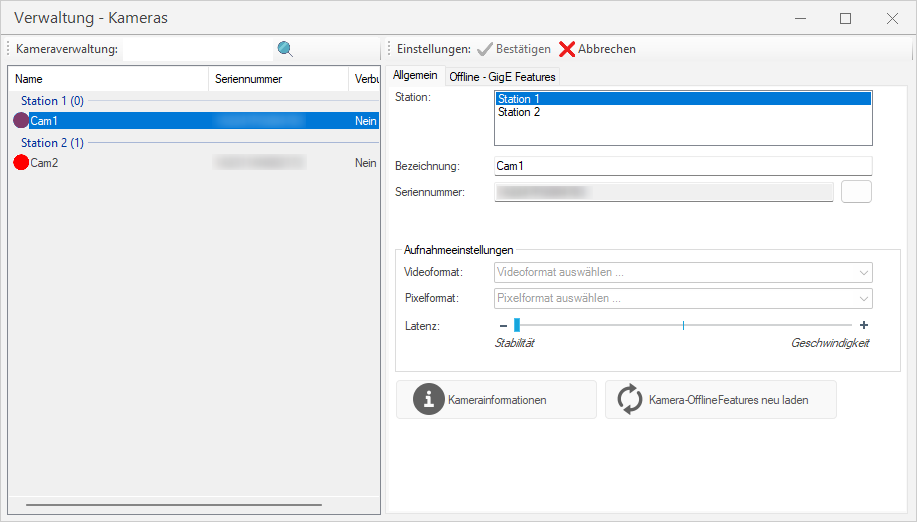The height and width of the screenshot is (522, 917).
Task: Click the Kamerainformationen info icon
Action: [x=428, y=399]
